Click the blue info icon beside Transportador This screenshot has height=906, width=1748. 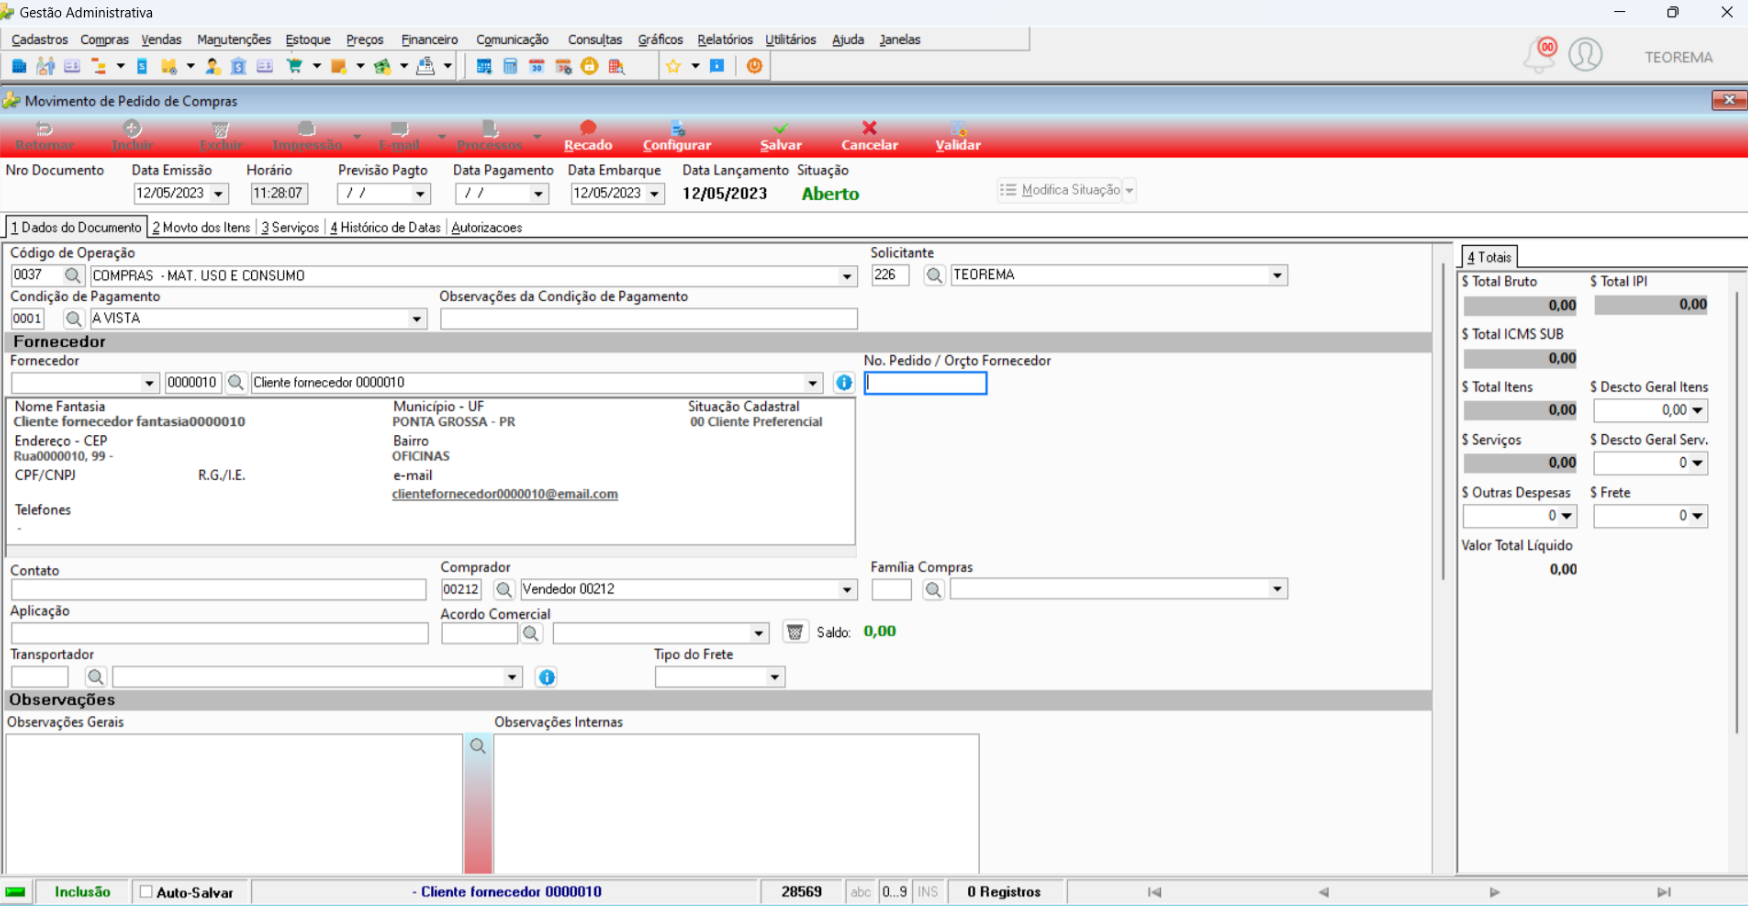click(547, 677)
